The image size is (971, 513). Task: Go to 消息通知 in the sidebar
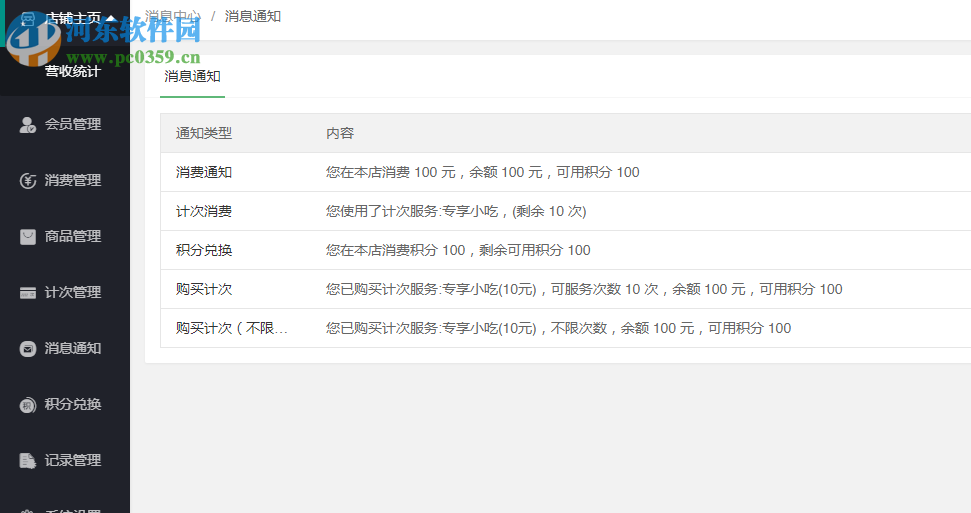[x=72, y=348]
